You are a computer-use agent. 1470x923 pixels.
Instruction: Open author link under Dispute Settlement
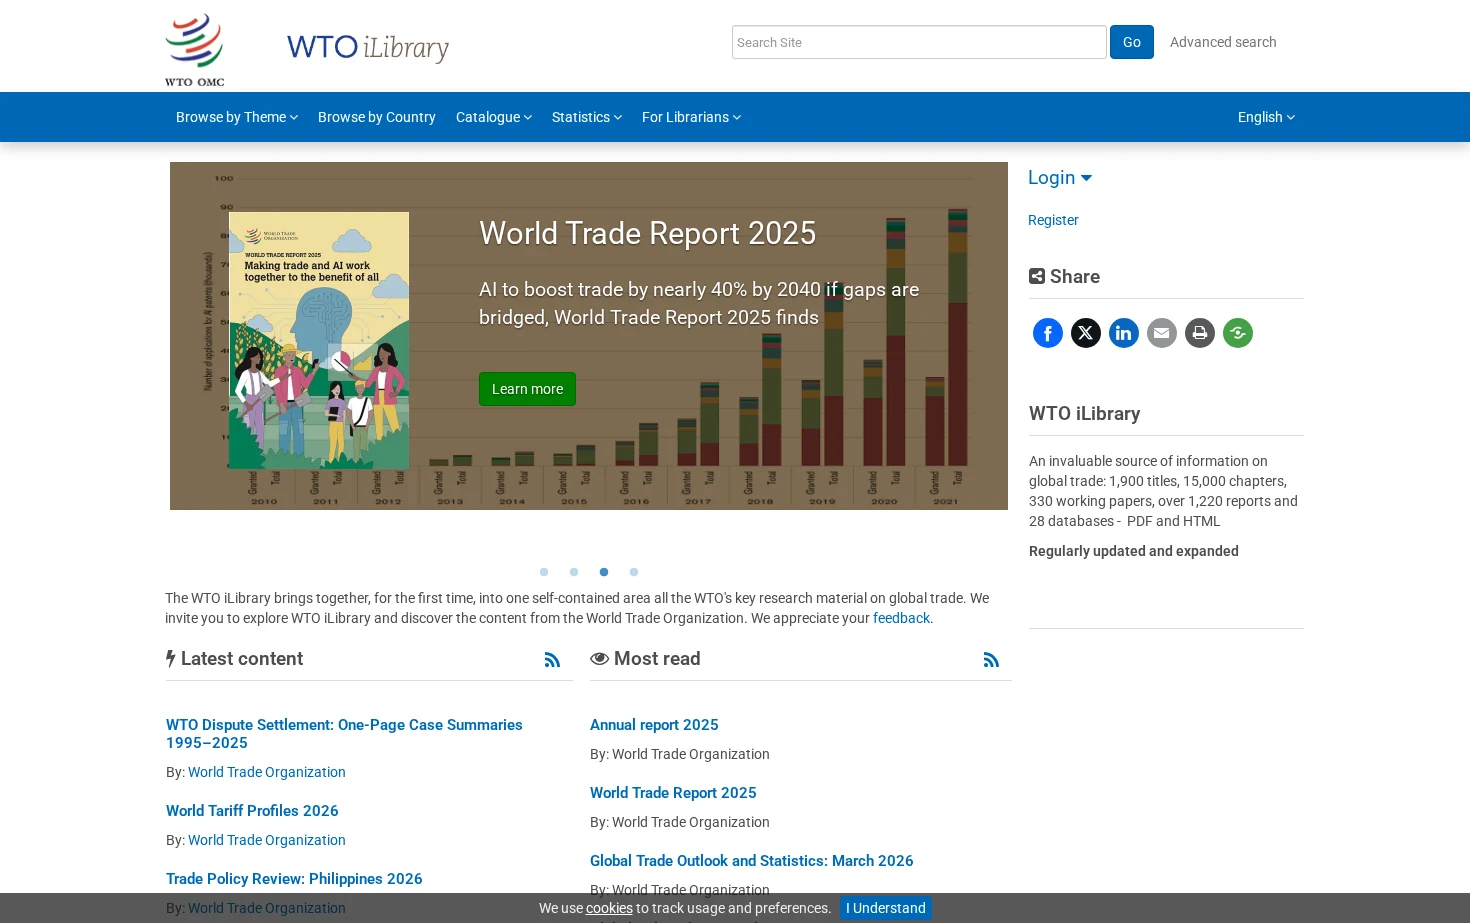267,772
